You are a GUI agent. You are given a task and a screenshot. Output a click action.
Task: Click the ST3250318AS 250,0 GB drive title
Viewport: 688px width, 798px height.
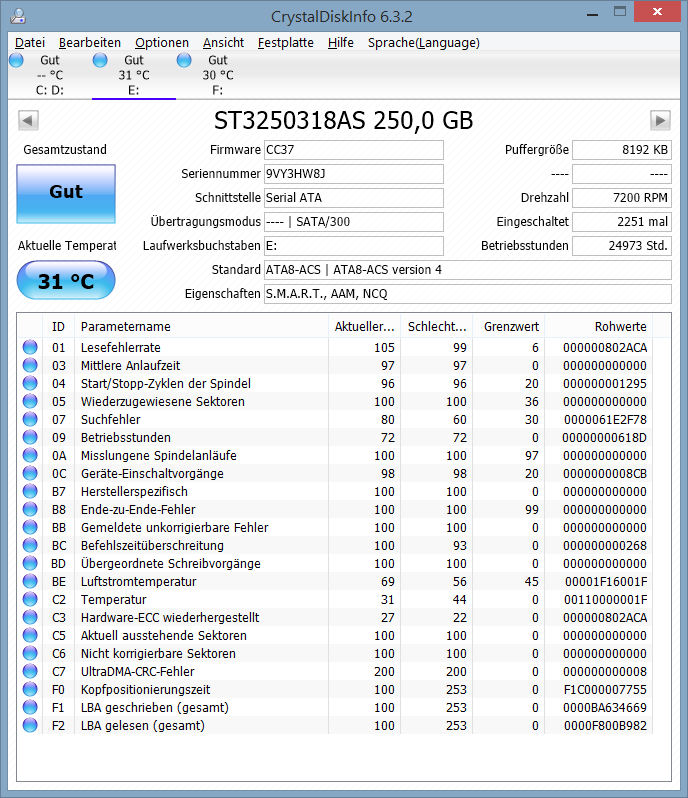point(343,121)
